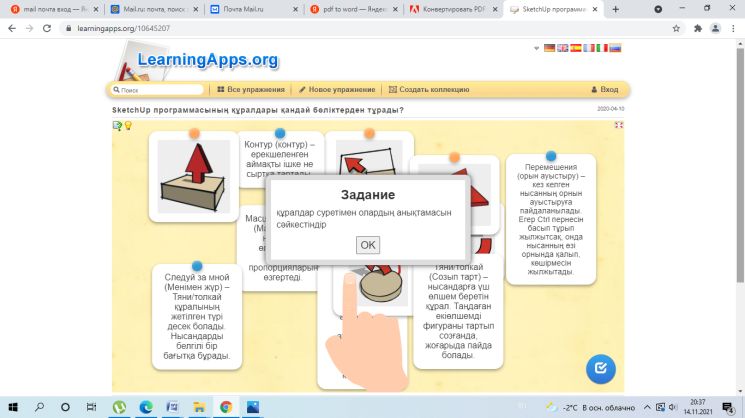Open Microsoft Edge from taskbar
The height and width of the screenshot is (418, 745).
pos(146,407)
